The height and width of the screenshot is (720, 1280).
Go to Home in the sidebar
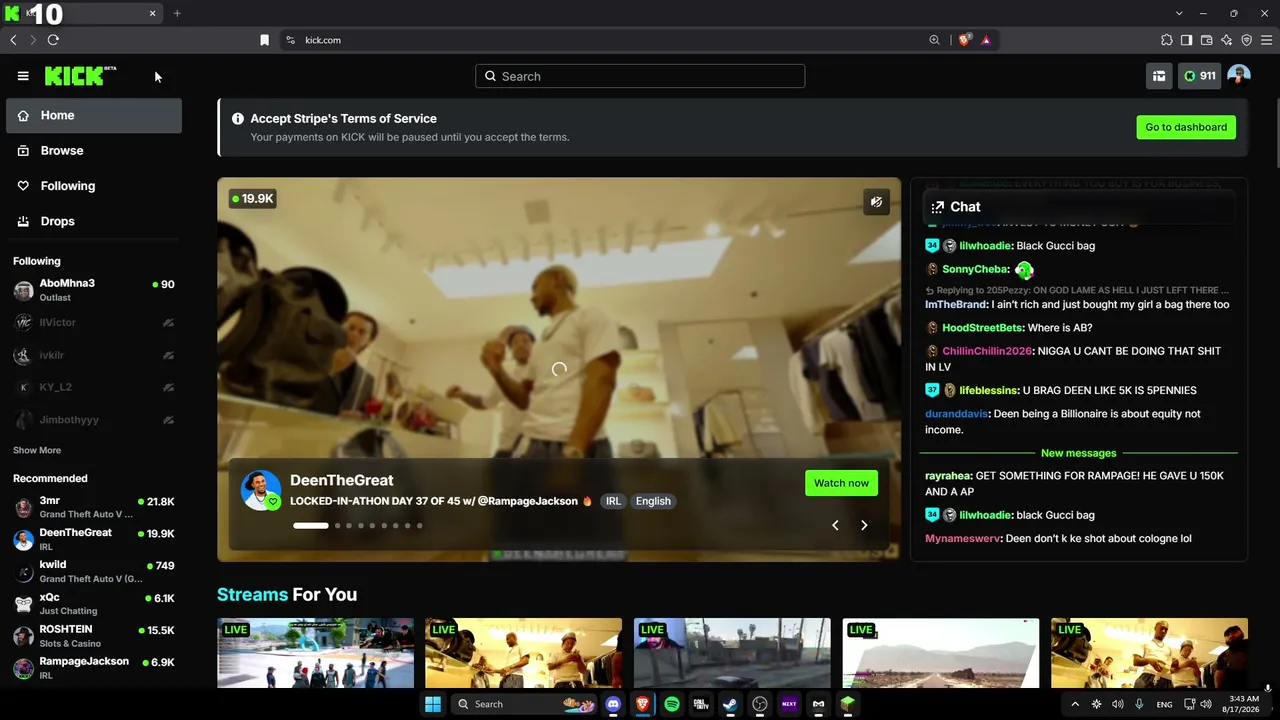pyautogui.click(x=94, y=115)
